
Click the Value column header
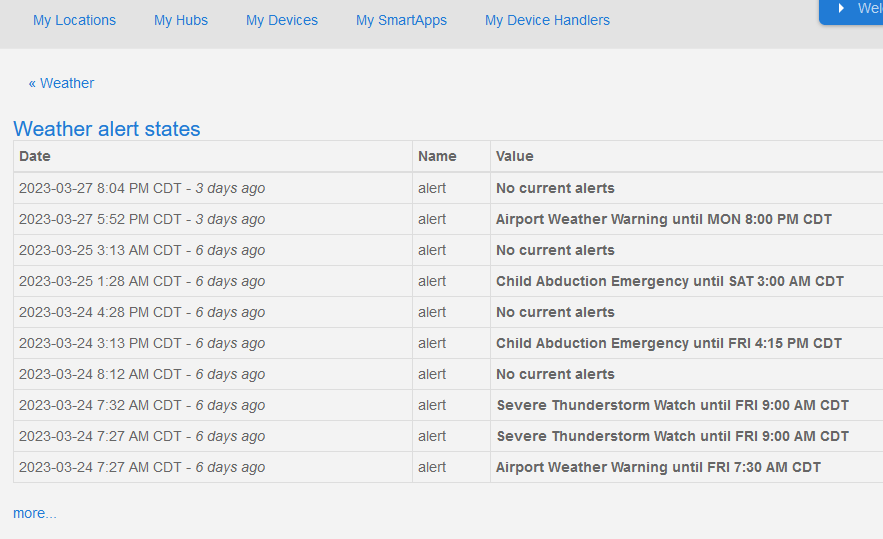(x=515, y=156)
